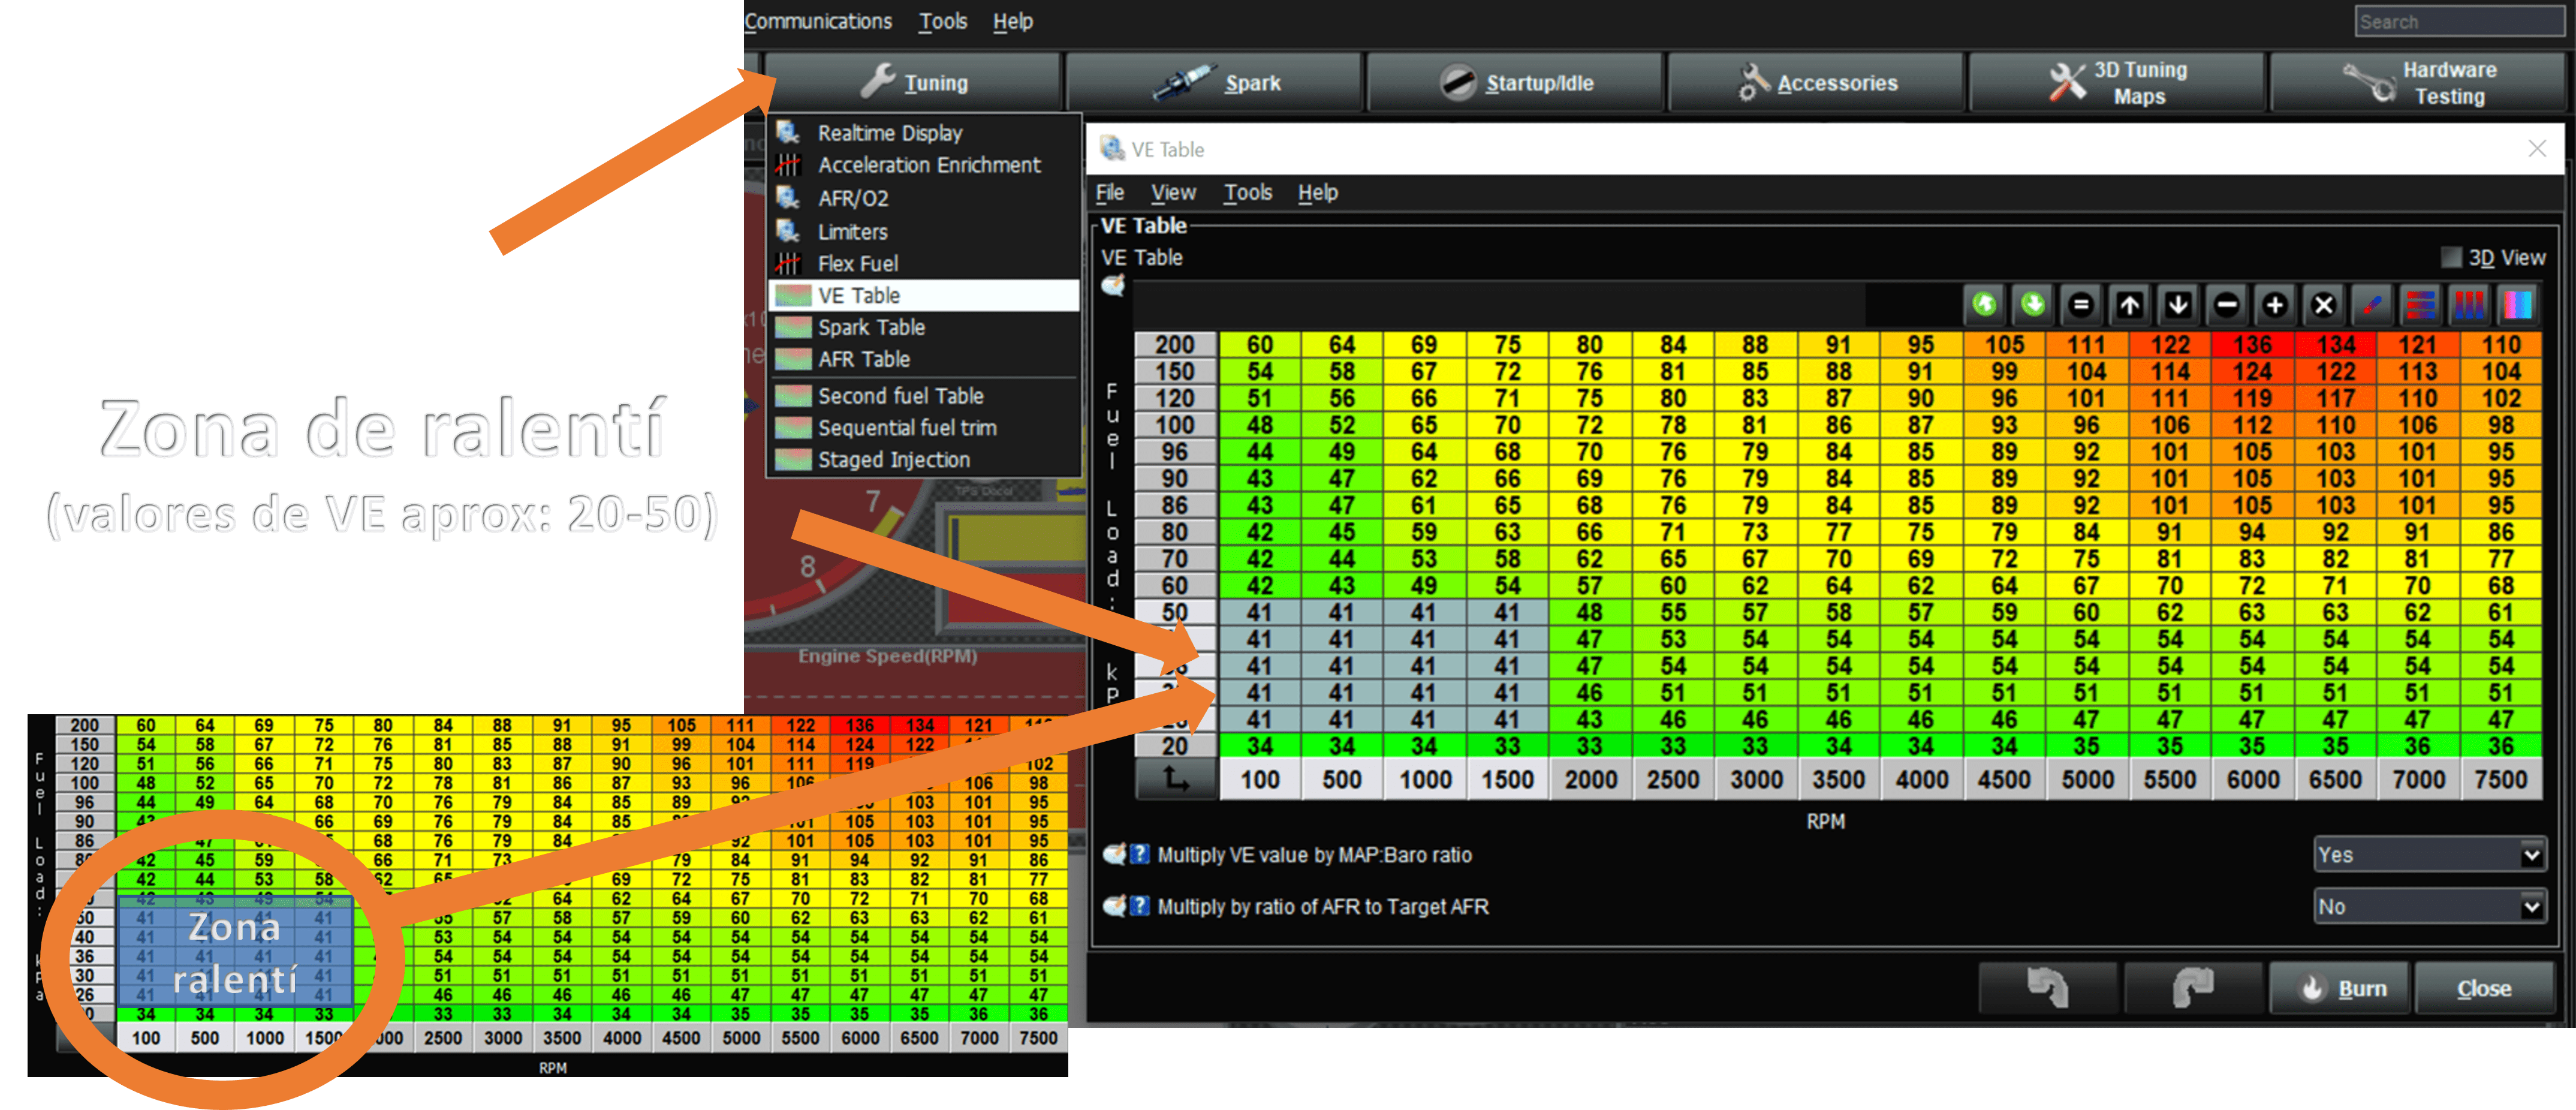Click the plus (add) icon
This screenshot has width=2576, height=1110.
2275,305
